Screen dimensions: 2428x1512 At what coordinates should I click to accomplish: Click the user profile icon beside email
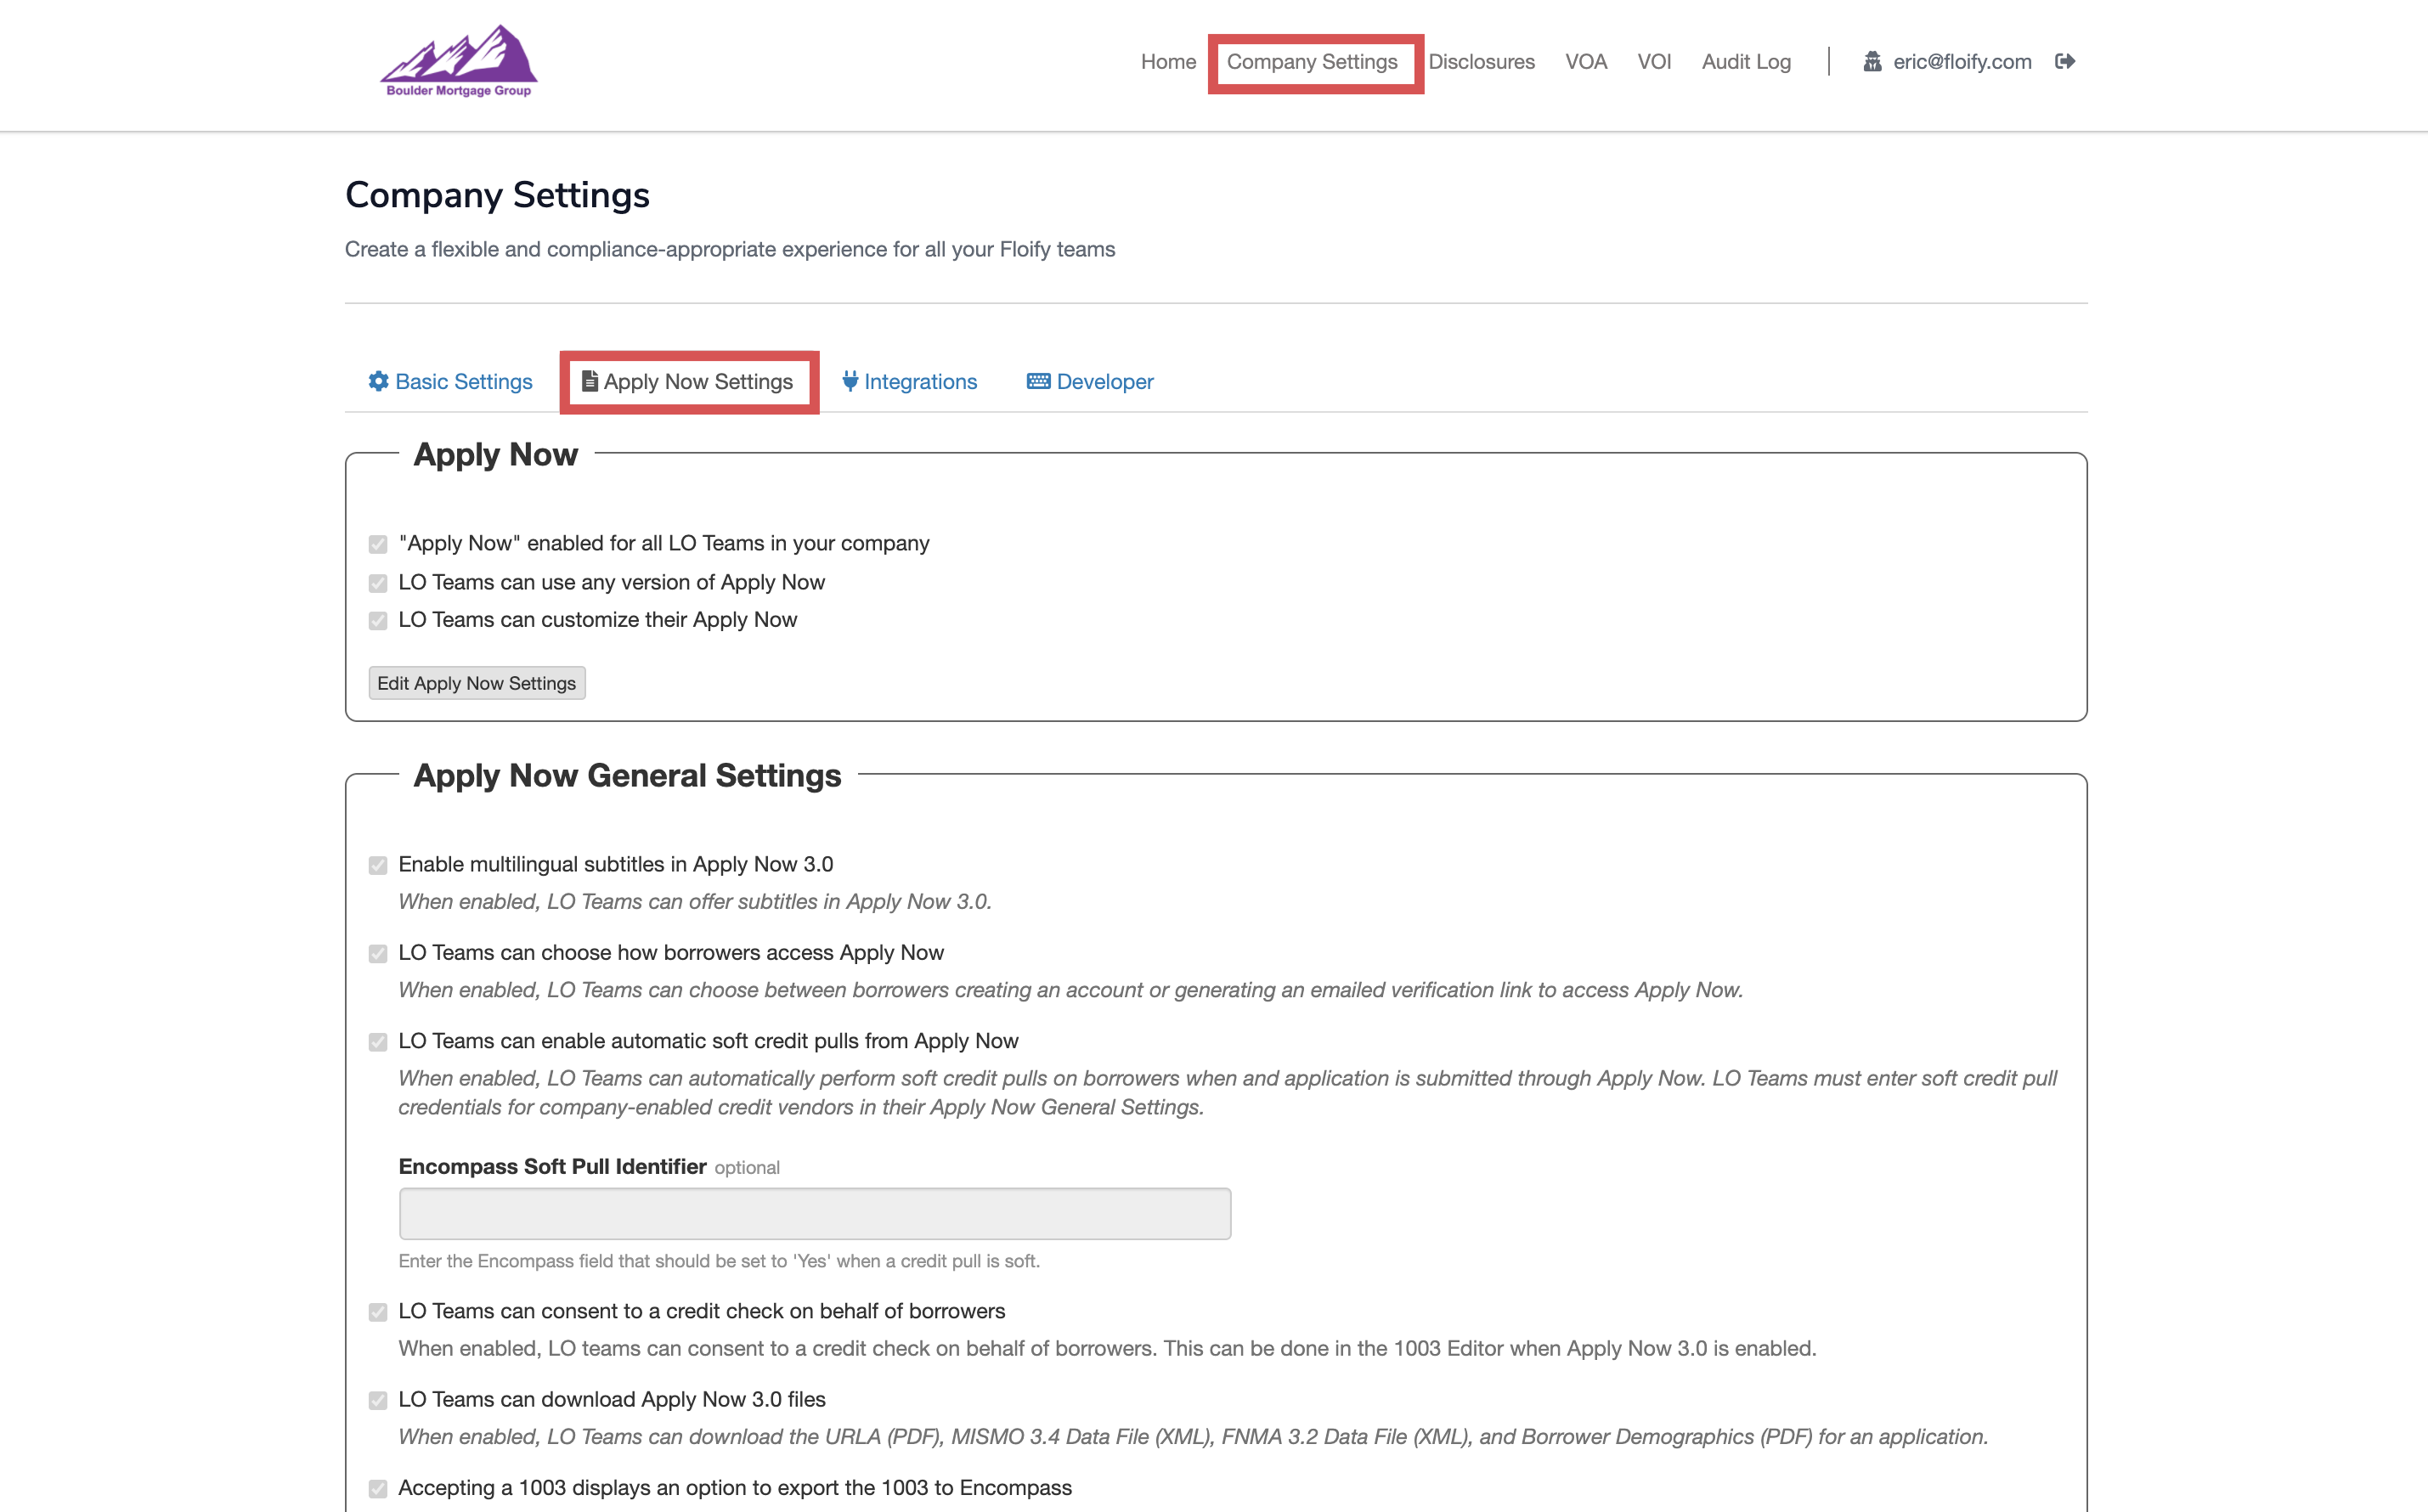[1872, 62]
